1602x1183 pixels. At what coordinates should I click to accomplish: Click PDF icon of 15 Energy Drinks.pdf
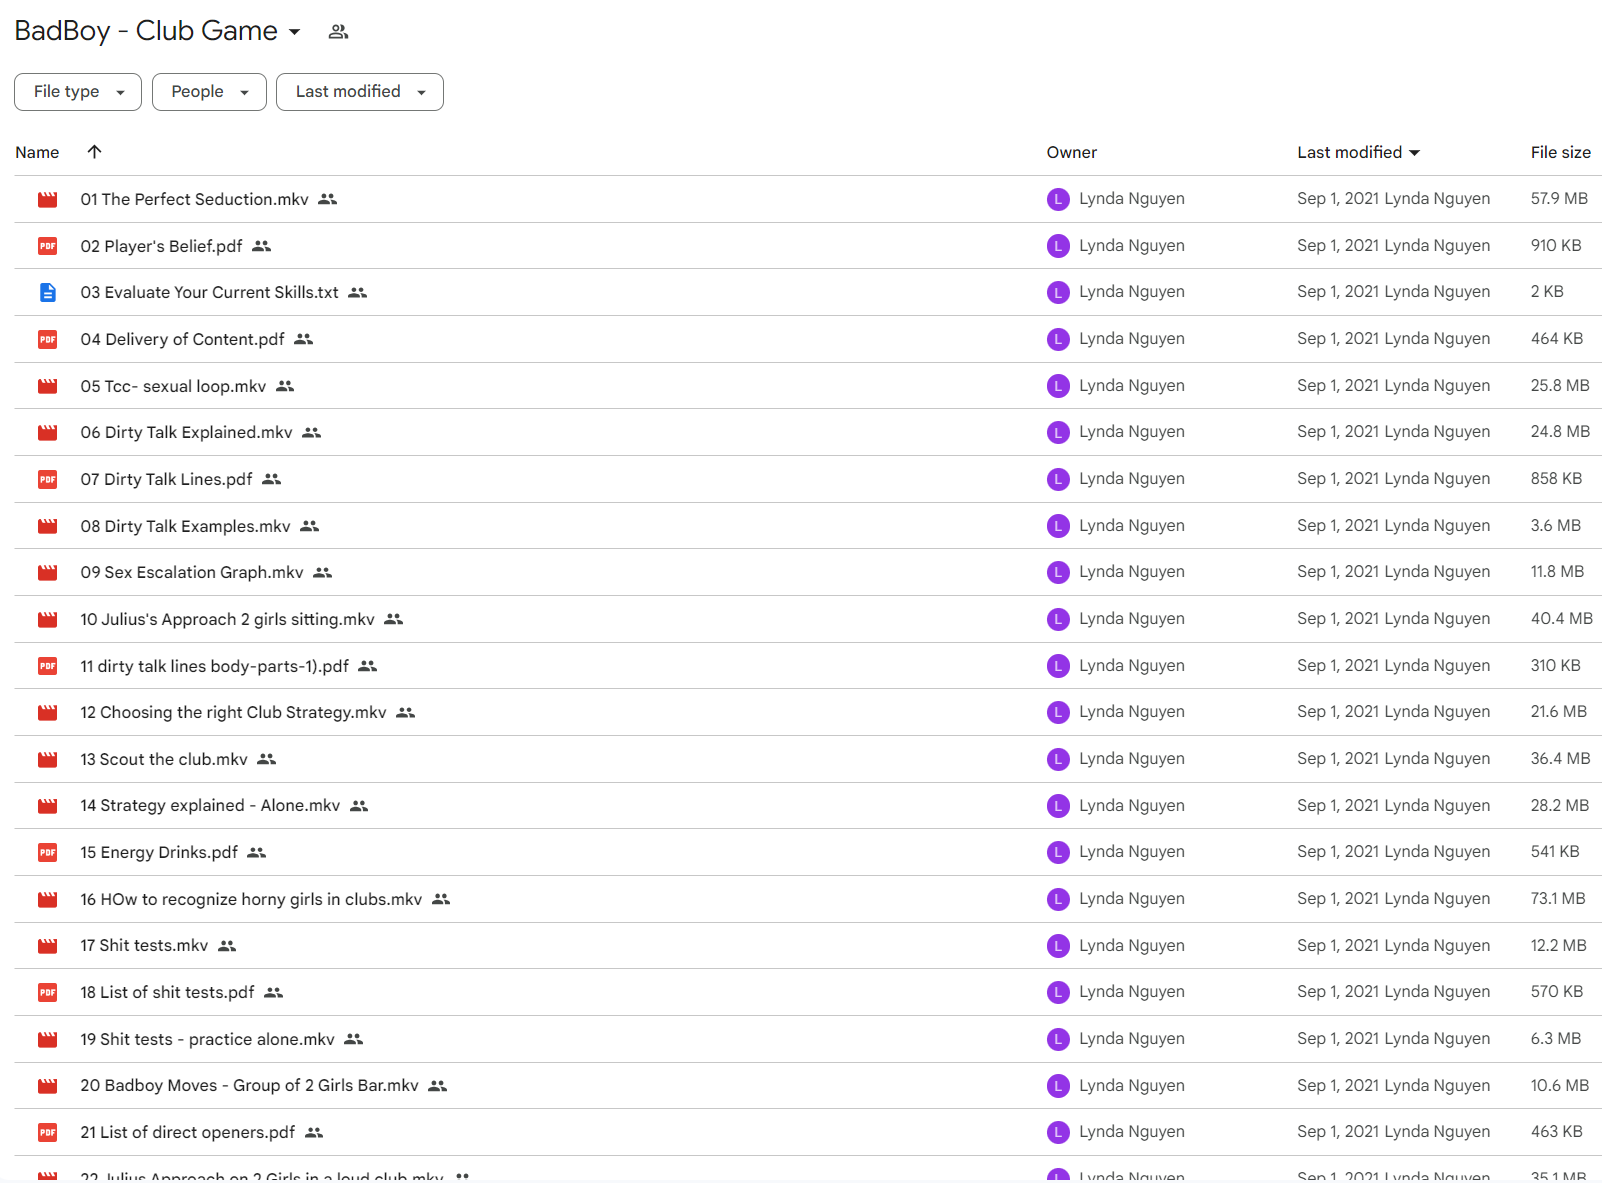pos(47,852)
